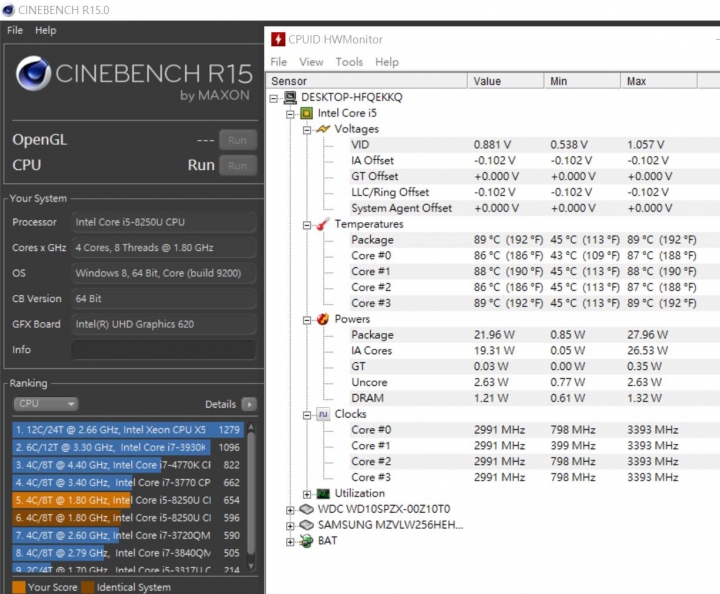Screen dimensions: 720x594
Task: Click the Utilization graph icon
Action: coord(323,493)
